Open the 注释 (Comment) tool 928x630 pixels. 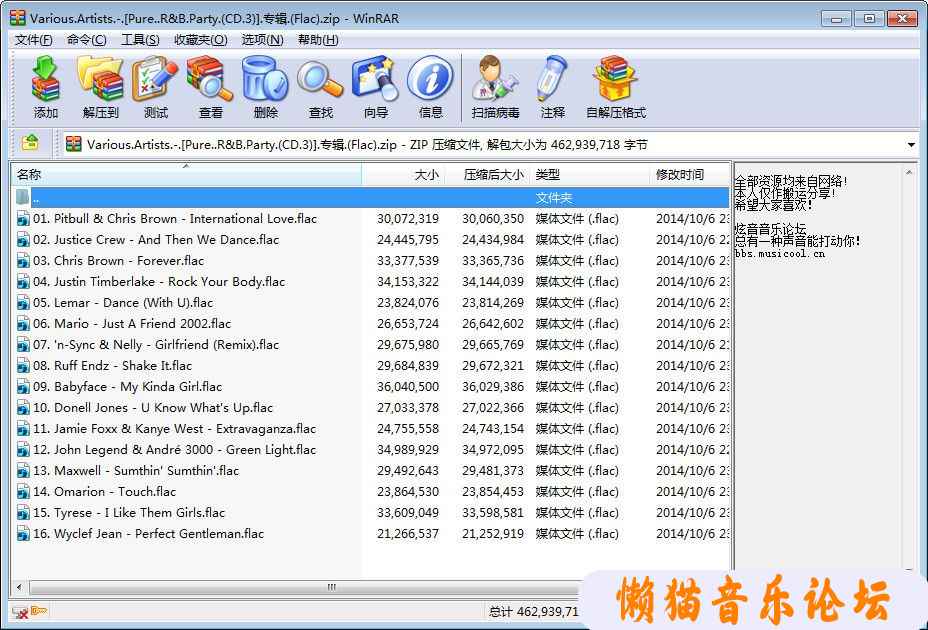click(x=552, y=86)
